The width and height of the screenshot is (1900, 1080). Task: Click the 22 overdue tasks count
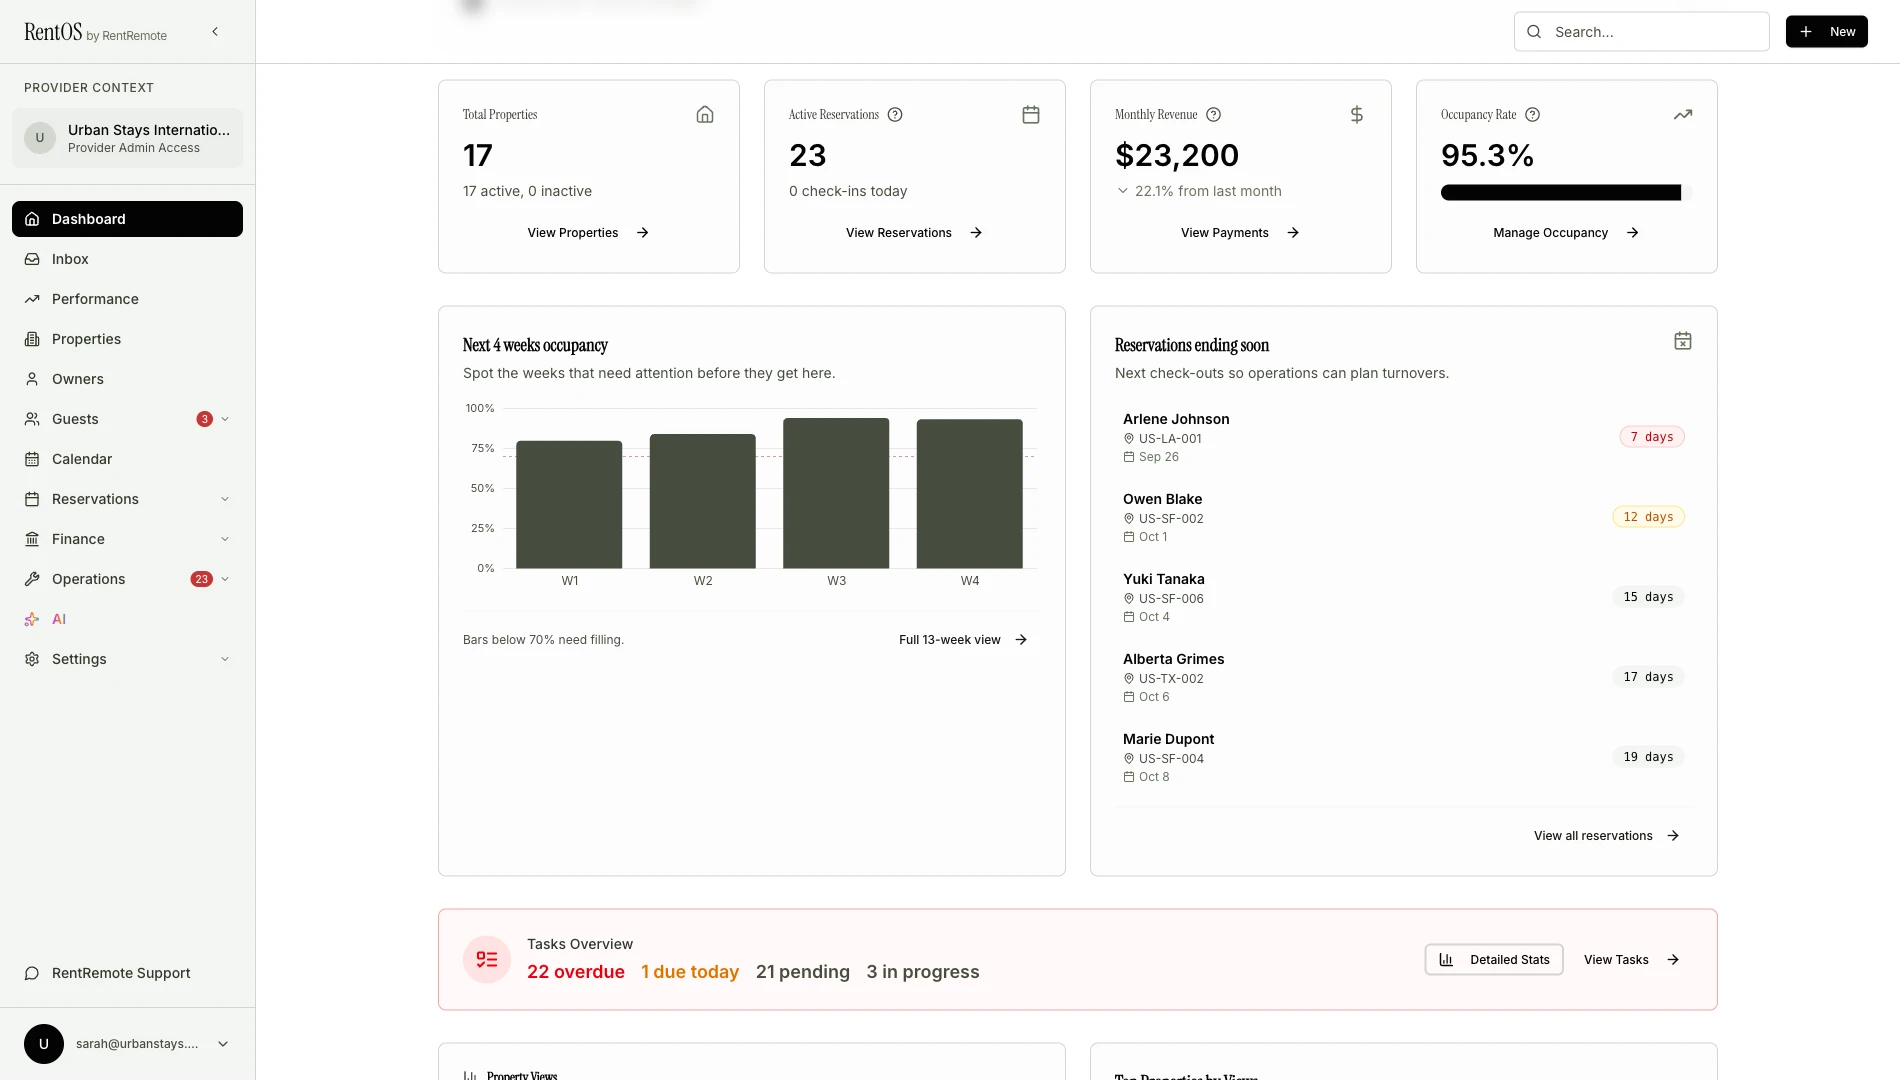pyautogui.click(x=576, y=972)
